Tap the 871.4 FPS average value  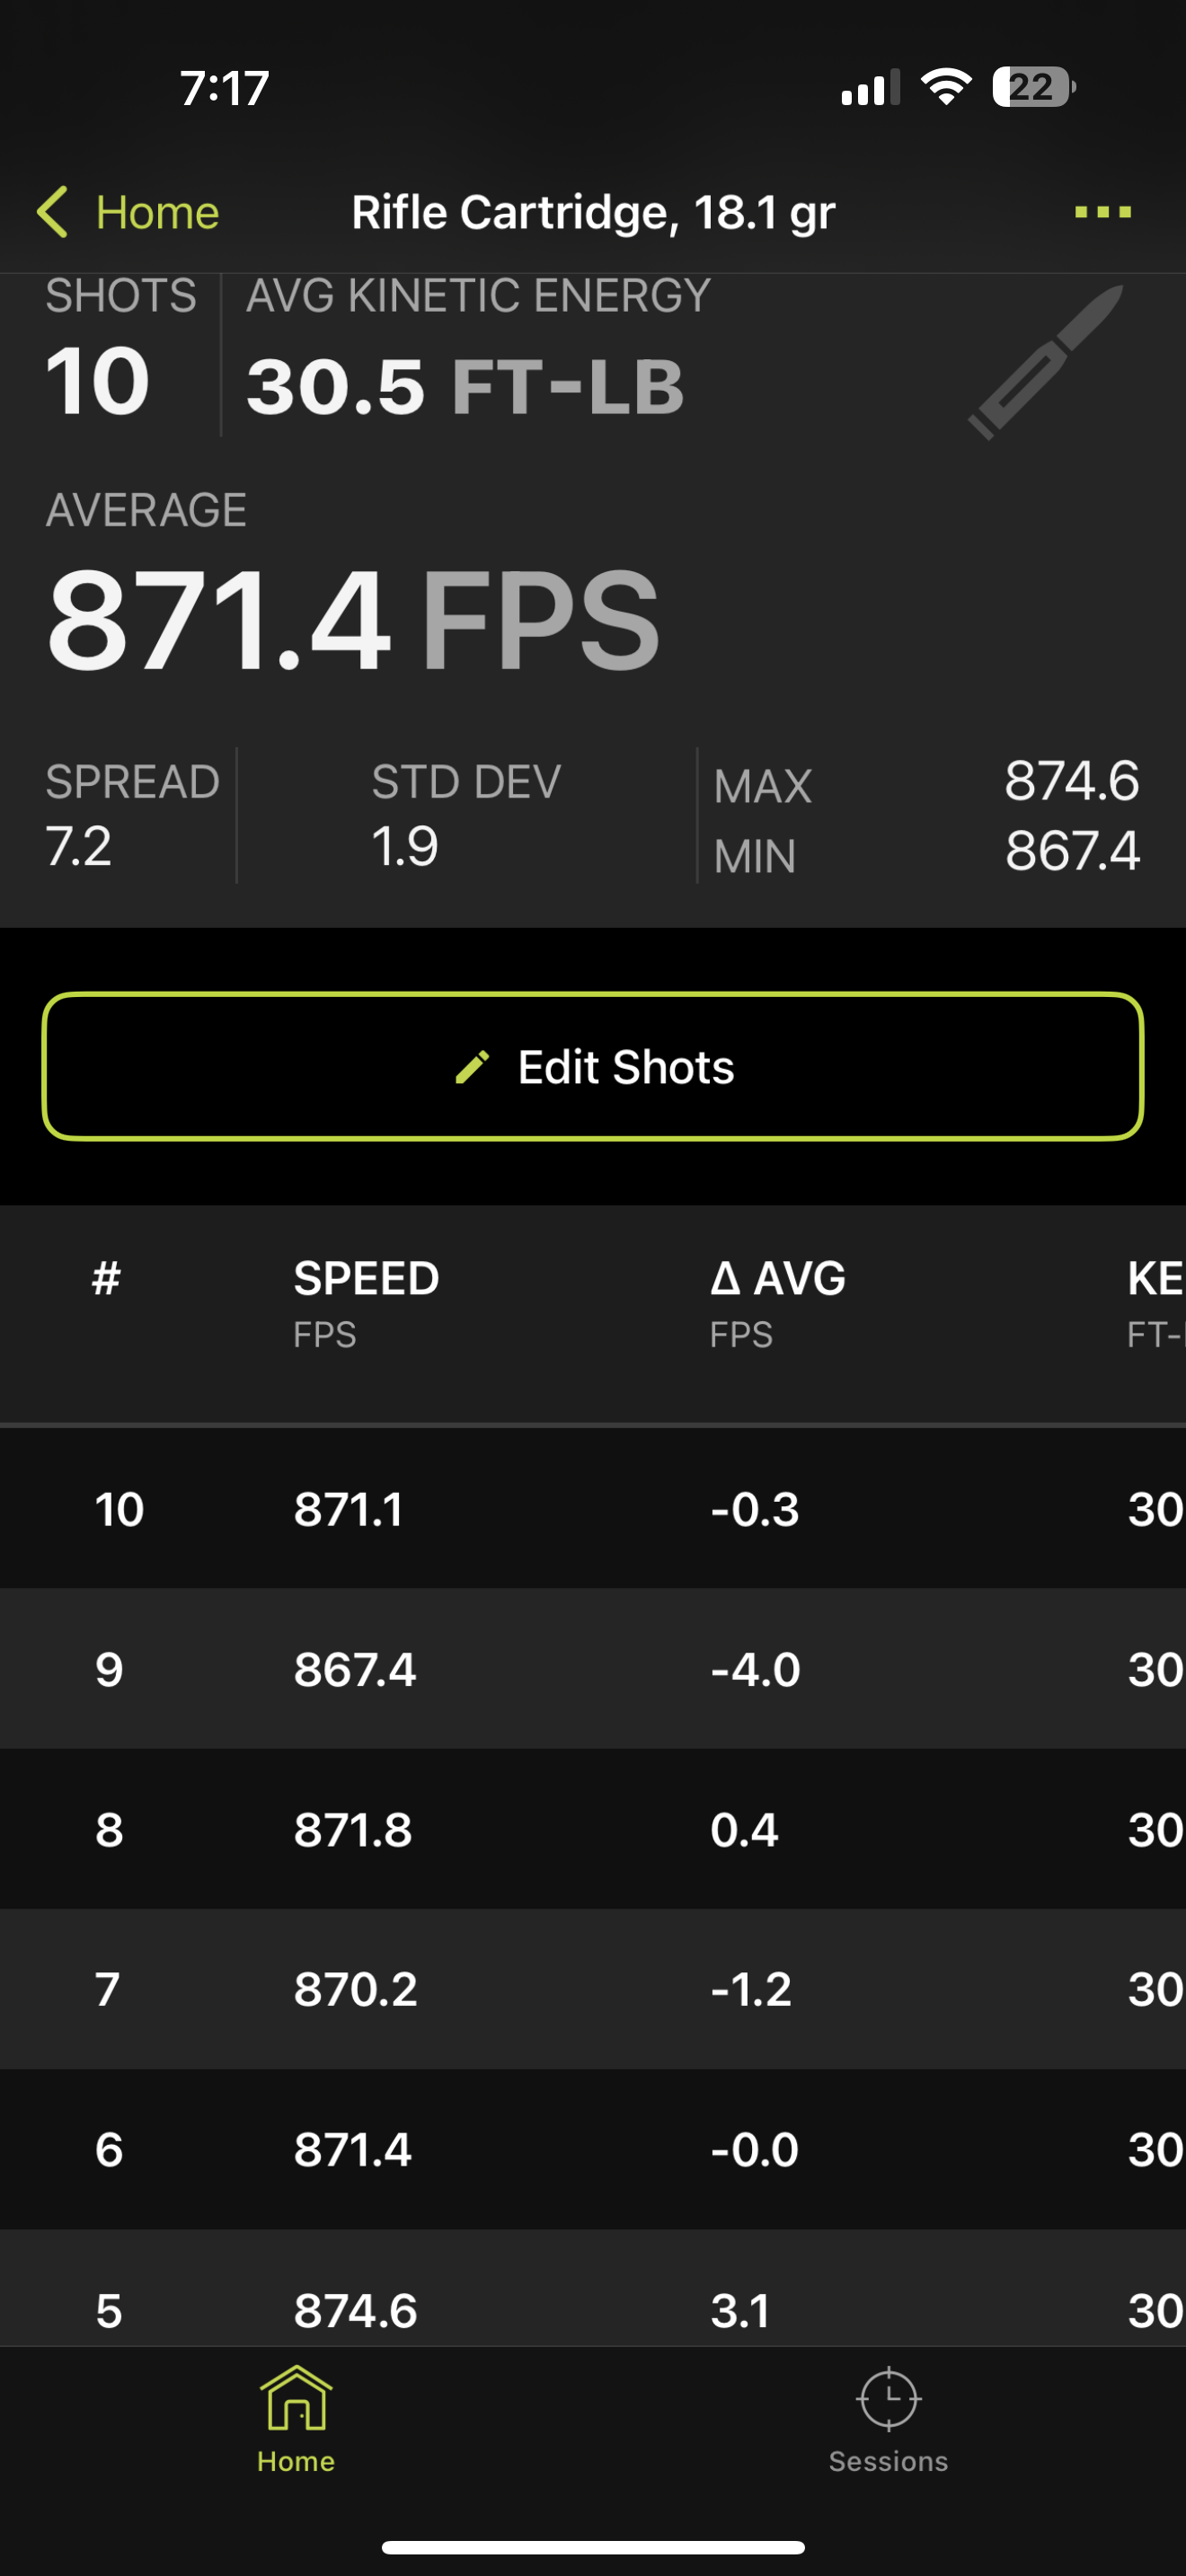tap(353, 620)
